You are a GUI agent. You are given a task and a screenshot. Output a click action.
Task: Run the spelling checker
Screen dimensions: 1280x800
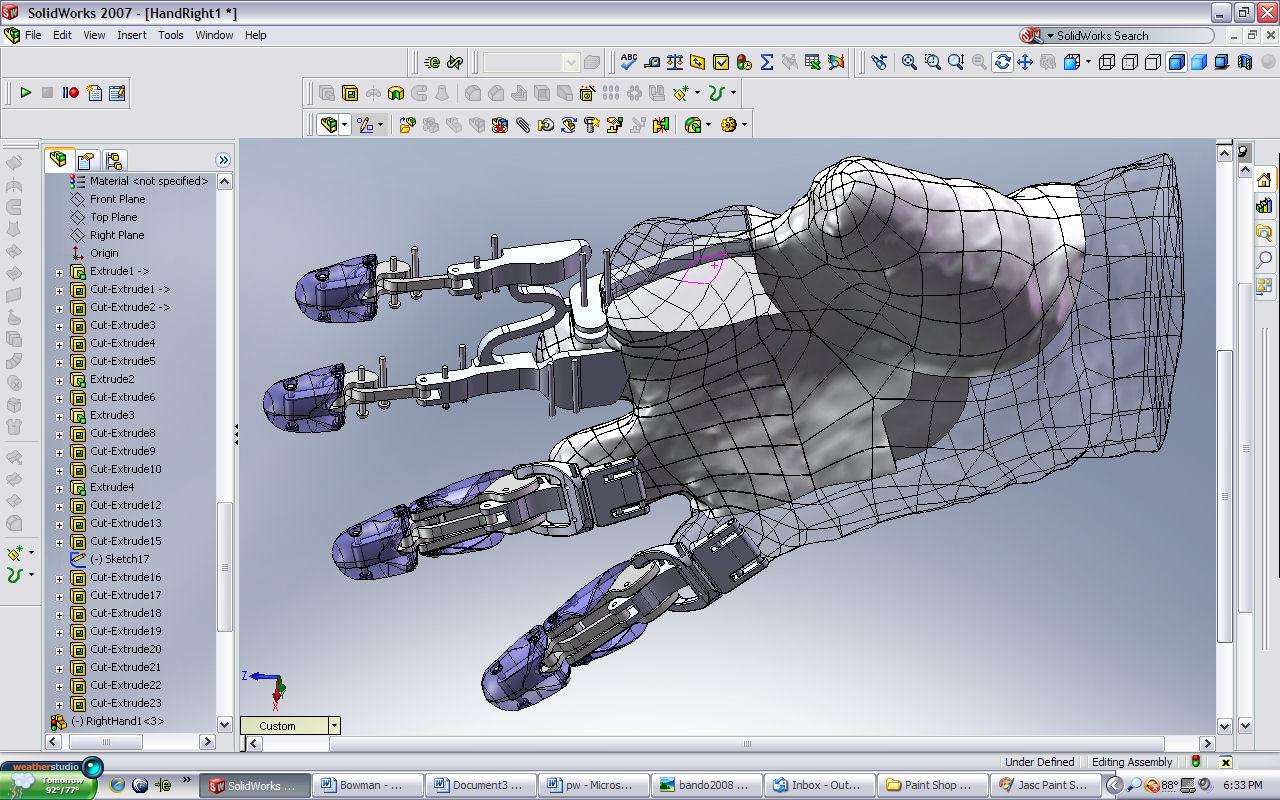click(628, 62)
